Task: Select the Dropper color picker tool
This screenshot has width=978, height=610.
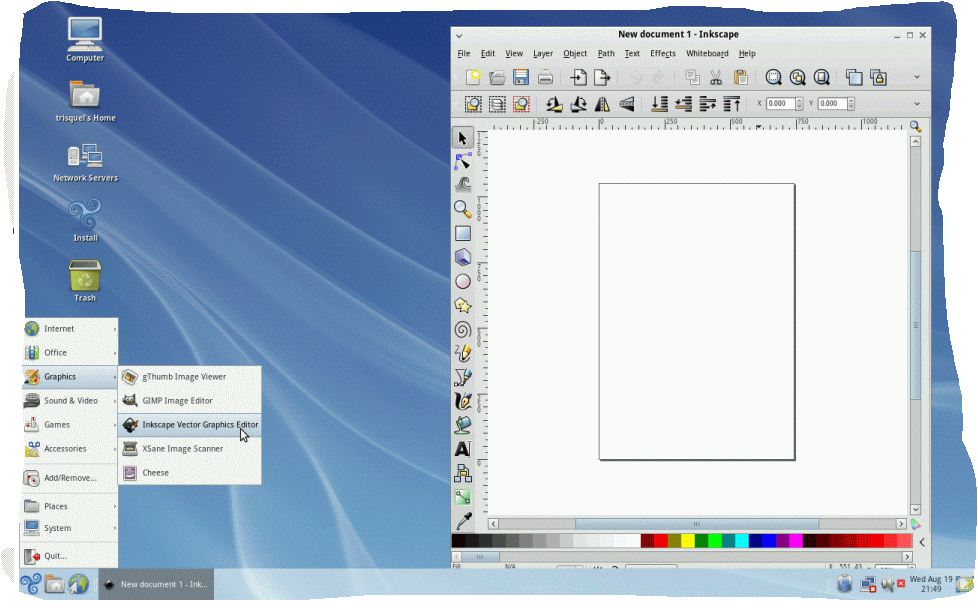Action: coord(463,521)
